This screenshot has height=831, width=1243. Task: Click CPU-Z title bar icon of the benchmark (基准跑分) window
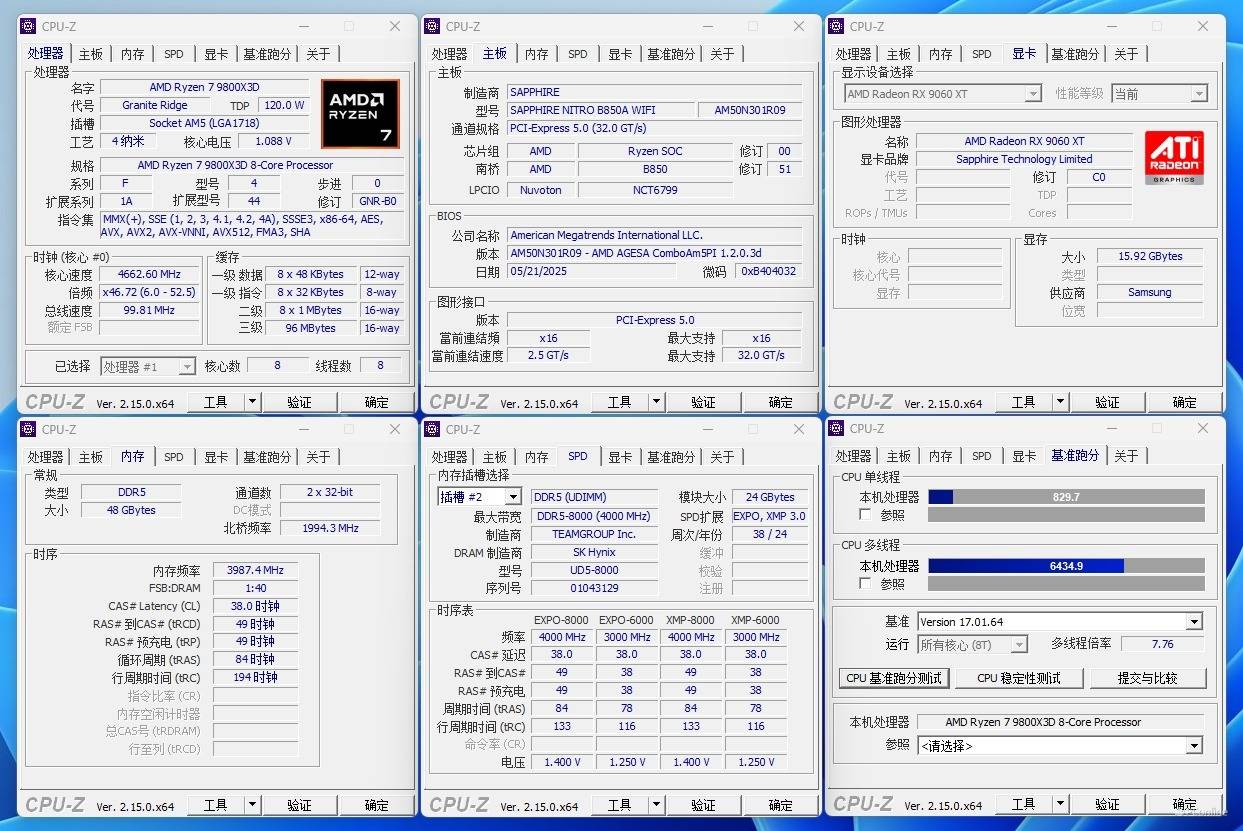pyautogui.click(x=836, y=429)
